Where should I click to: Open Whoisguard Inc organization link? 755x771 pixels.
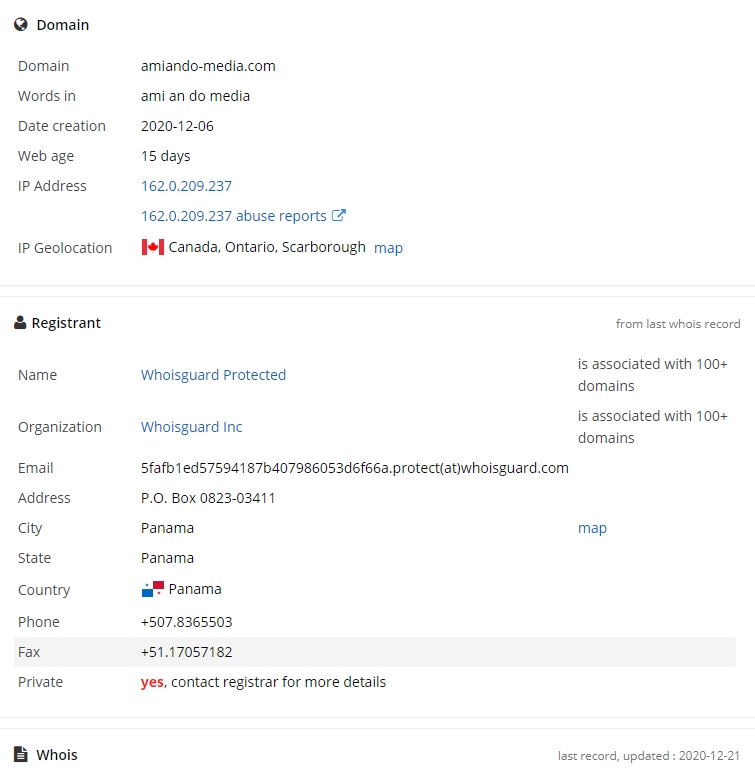point(191,427)
